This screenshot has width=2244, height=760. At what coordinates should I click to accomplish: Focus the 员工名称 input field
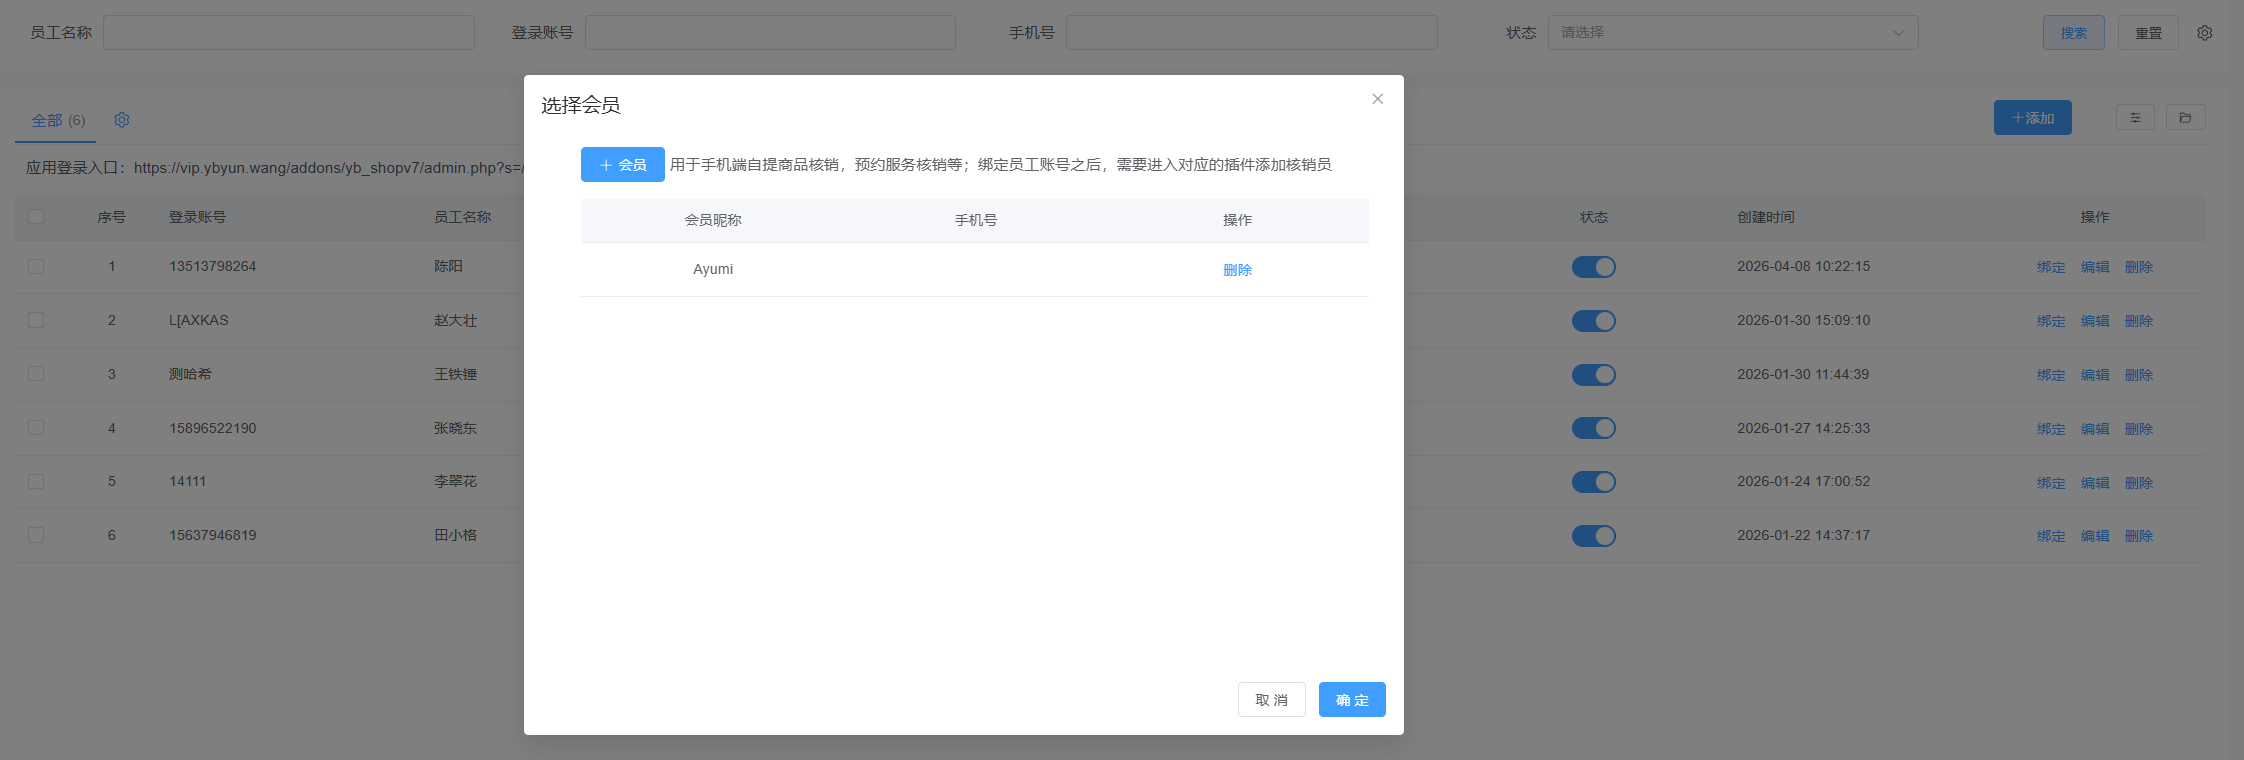pos(288,33)
